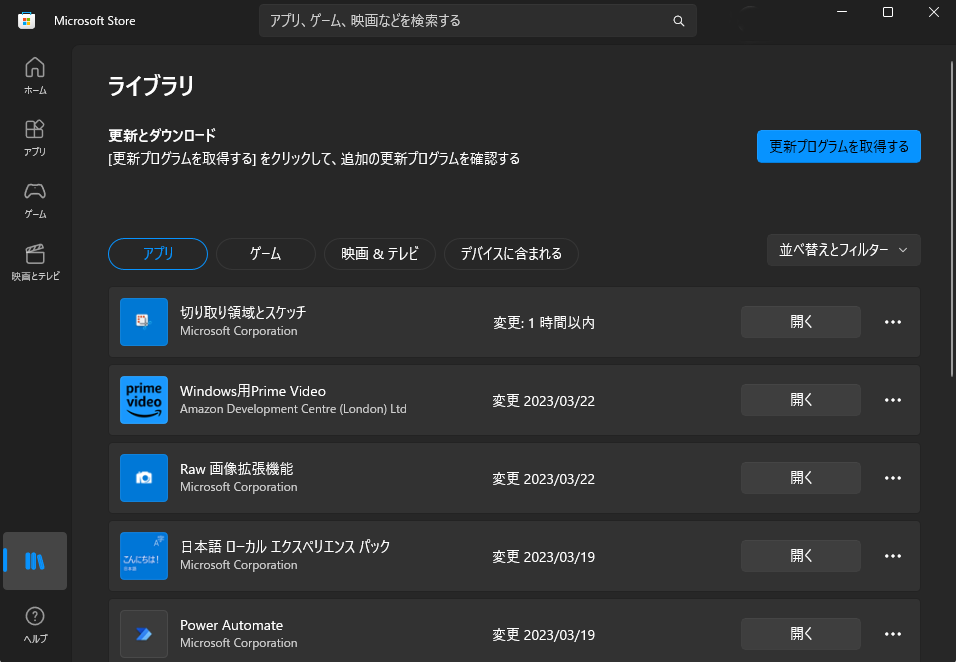This screenshot has width=956, height=662.
Task: Open more options for 切り取り領域とスケッチ
Action: click(x=893, y=322)
